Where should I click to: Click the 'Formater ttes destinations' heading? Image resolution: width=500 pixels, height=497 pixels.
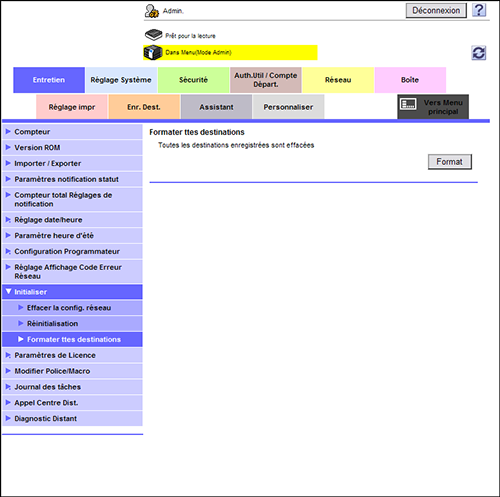tap(197, 132)
